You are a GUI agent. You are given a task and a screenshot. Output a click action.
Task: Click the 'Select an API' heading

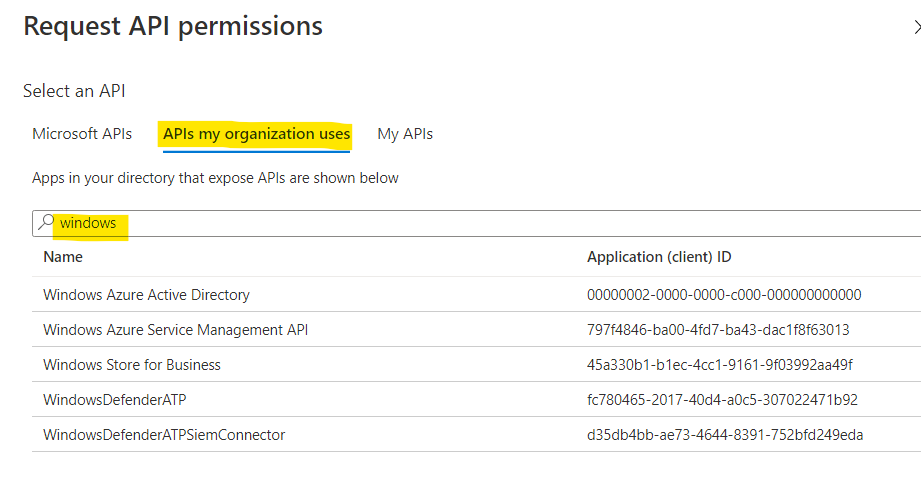click(74, 91)
